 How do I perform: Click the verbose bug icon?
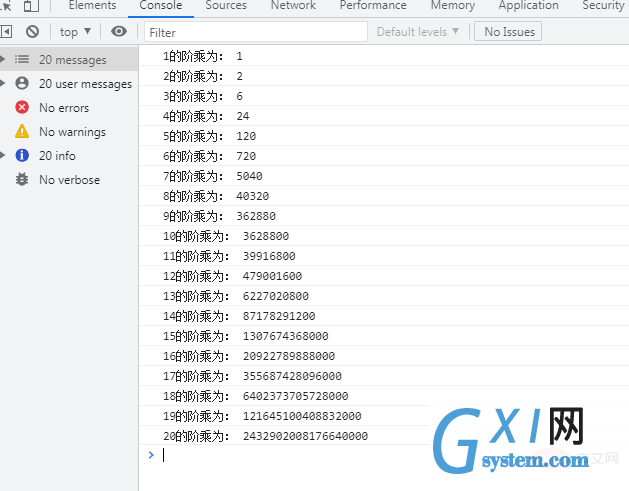pyautogui.click(x=22, y=179)
